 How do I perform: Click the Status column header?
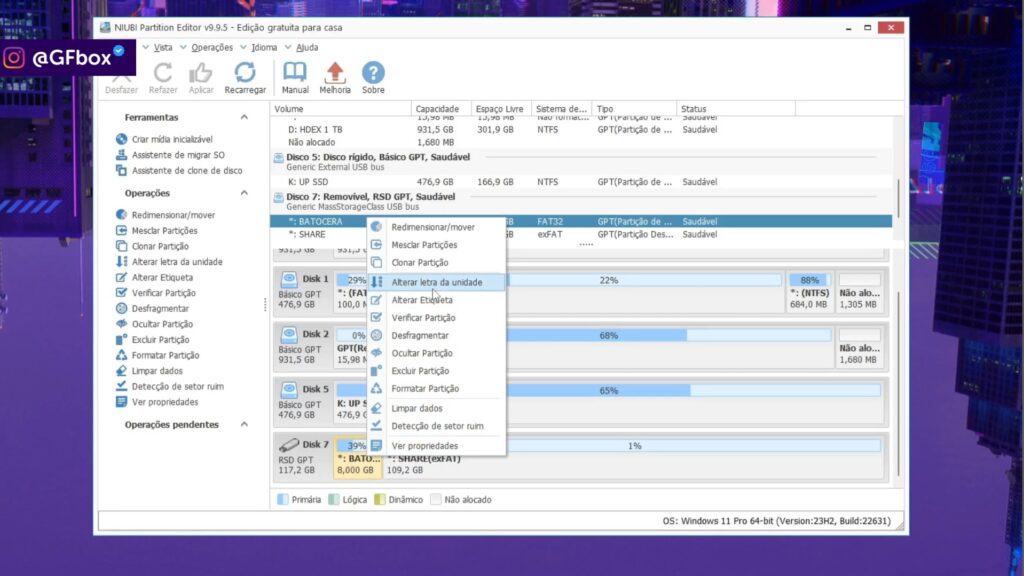click(x=735, y=109)
